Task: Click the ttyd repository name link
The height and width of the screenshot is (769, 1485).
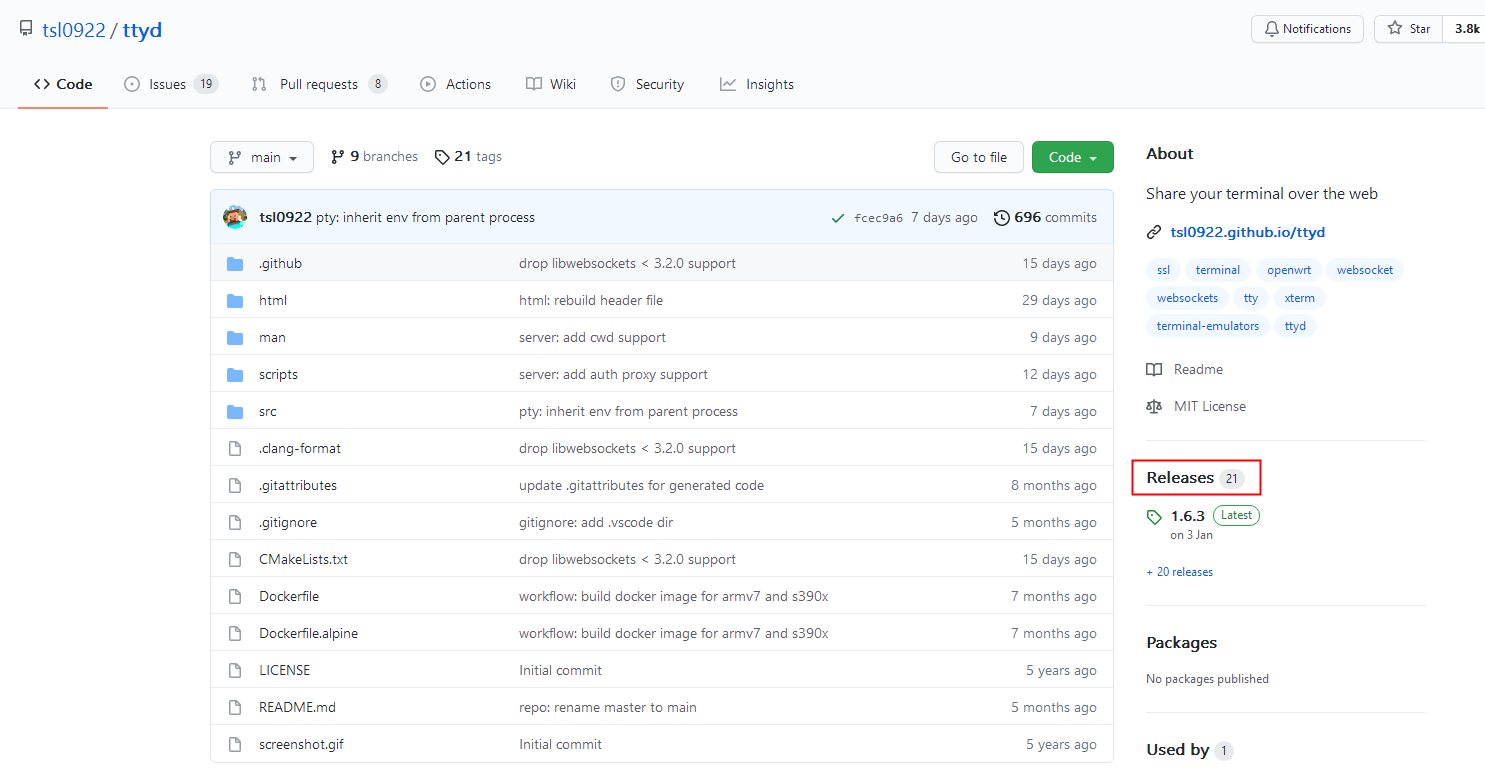Action: click(142, 30)
